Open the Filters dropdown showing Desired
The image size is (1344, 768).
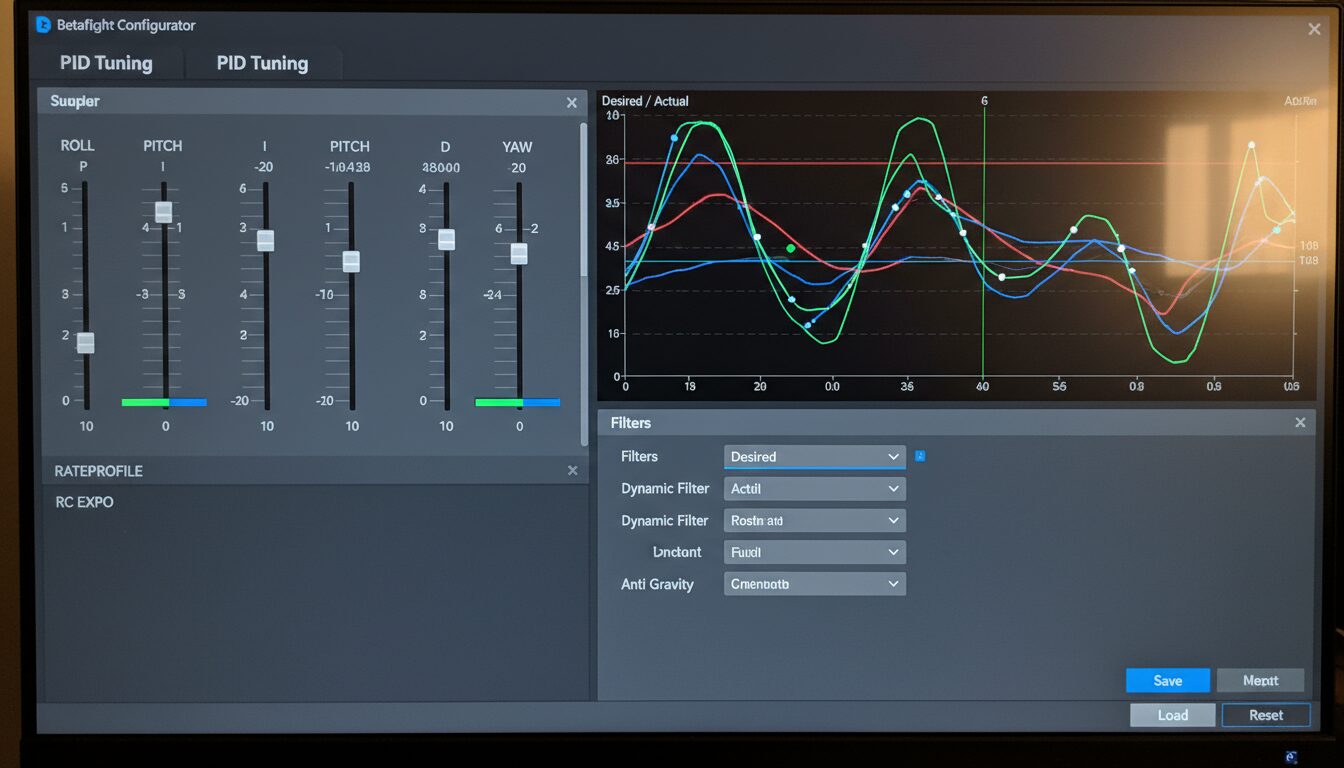click(814, 457)
